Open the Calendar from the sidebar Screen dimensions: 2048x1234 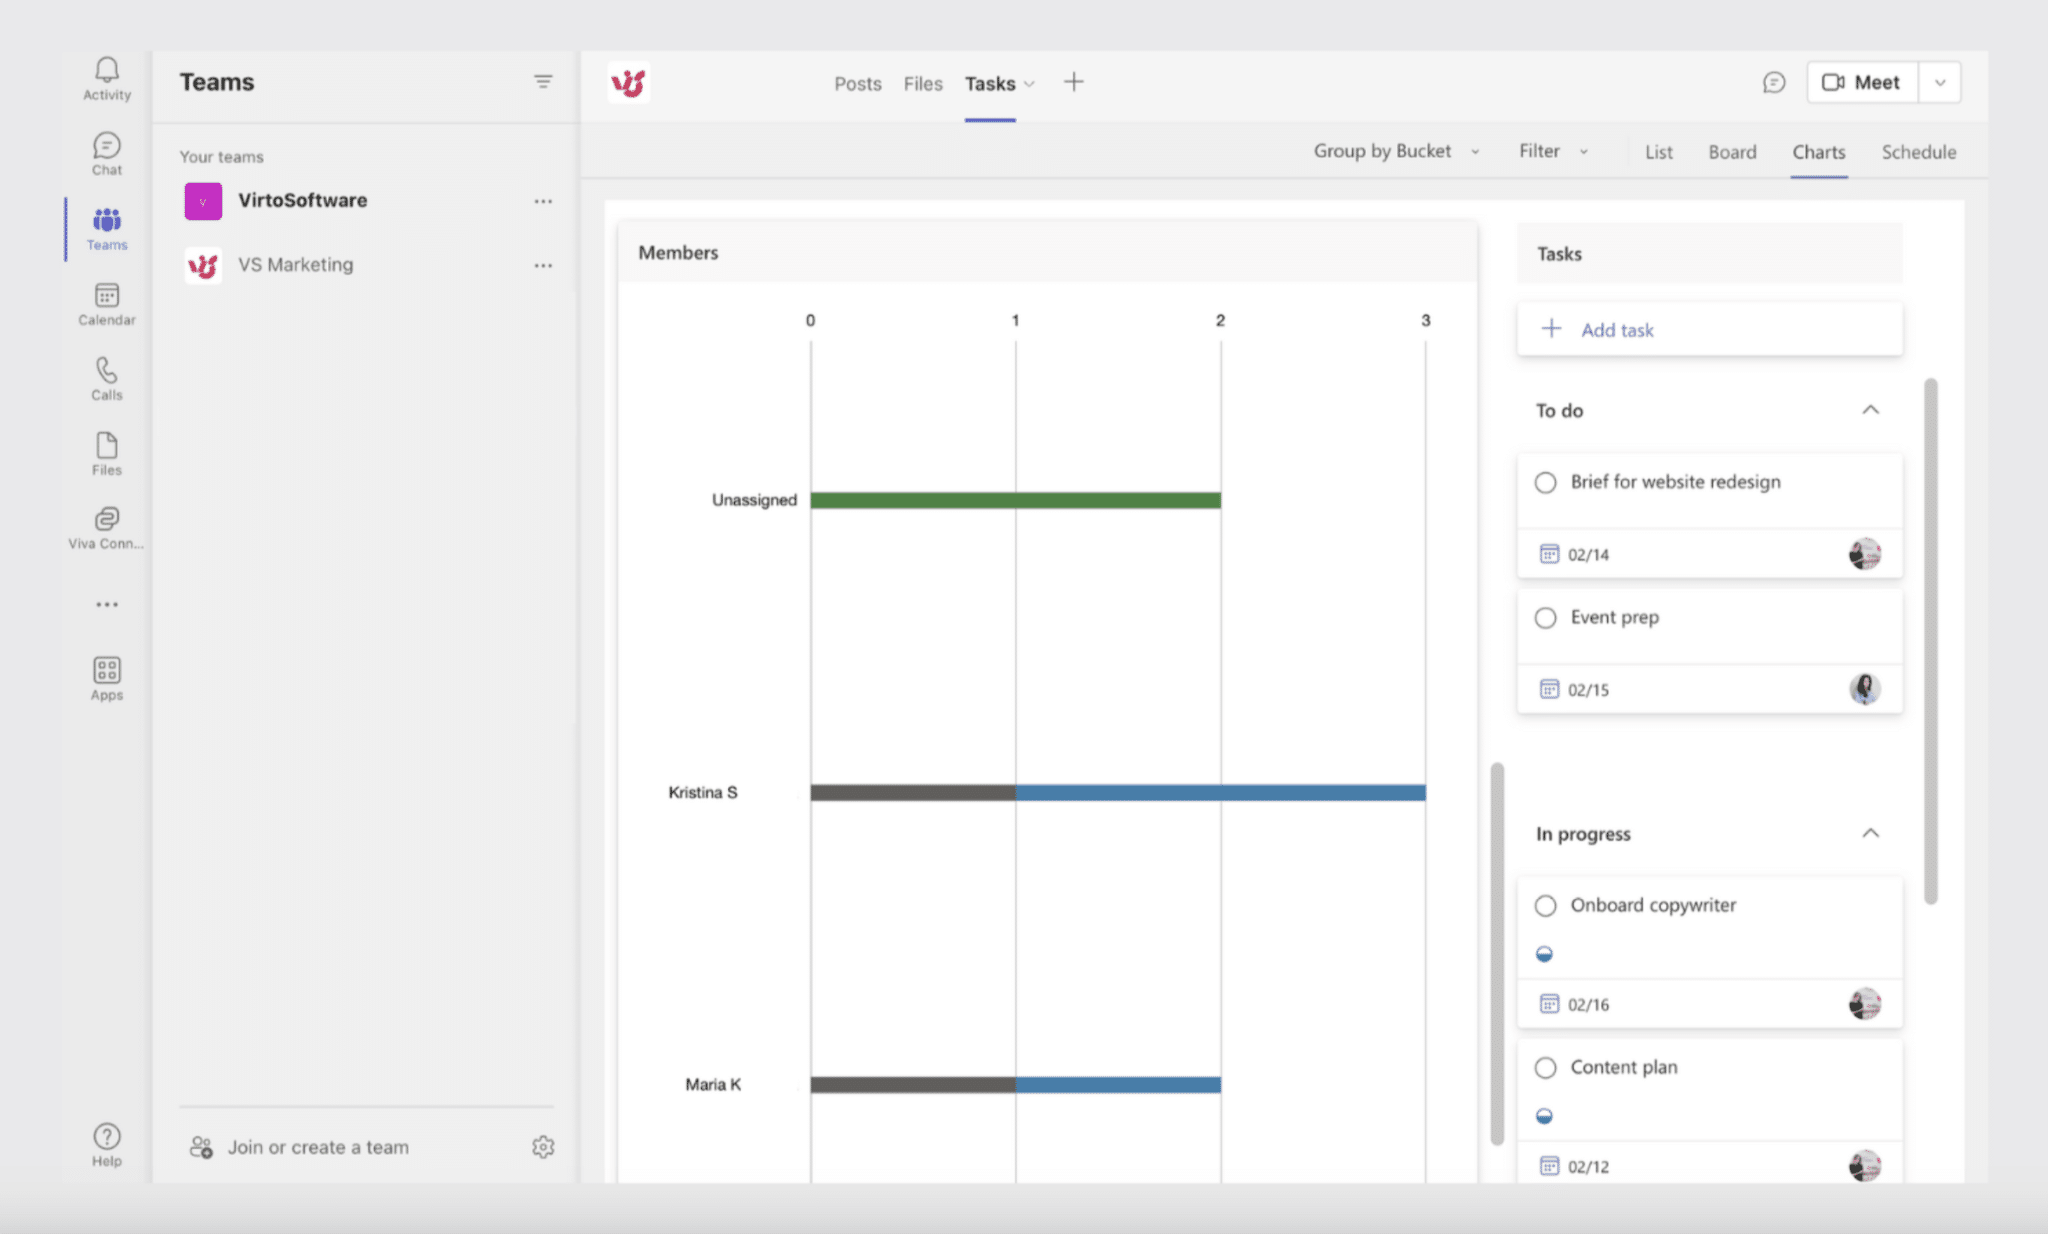point(106,303)
